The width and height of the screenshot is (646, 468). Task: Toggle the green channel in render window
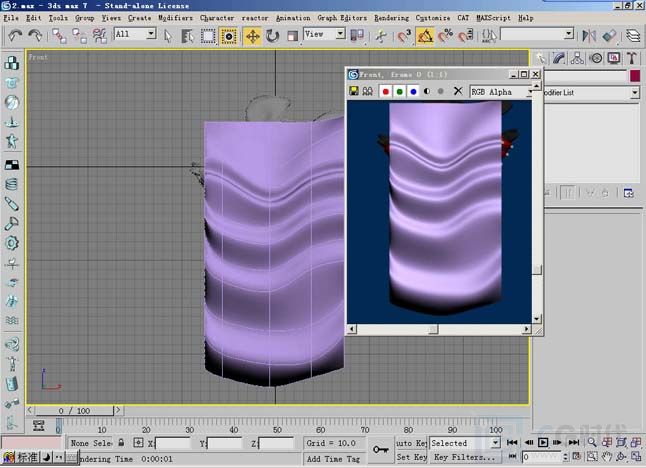399,91
